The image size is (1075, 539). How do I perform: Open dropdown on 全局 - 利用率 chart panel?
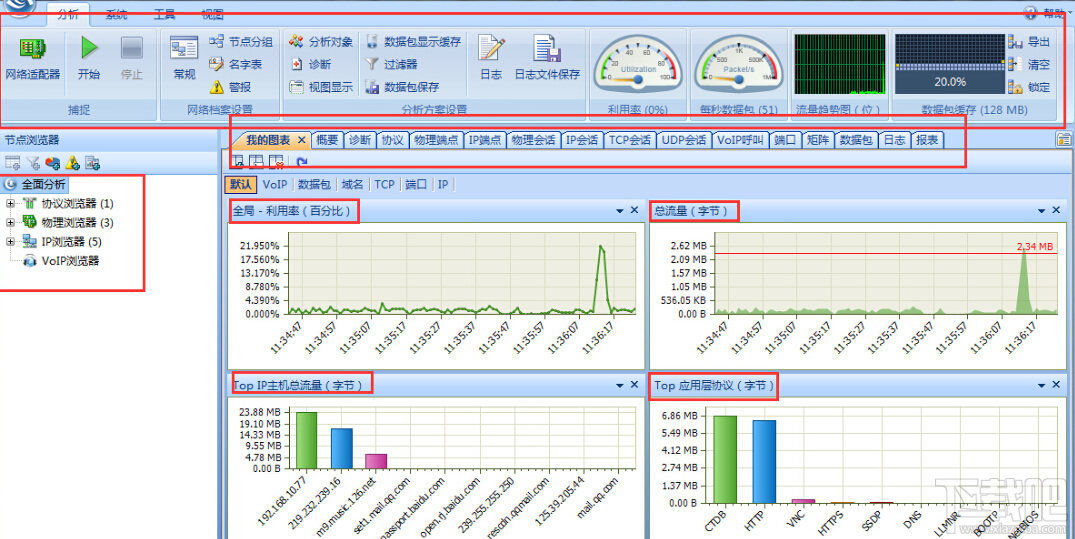pos(620,211)
